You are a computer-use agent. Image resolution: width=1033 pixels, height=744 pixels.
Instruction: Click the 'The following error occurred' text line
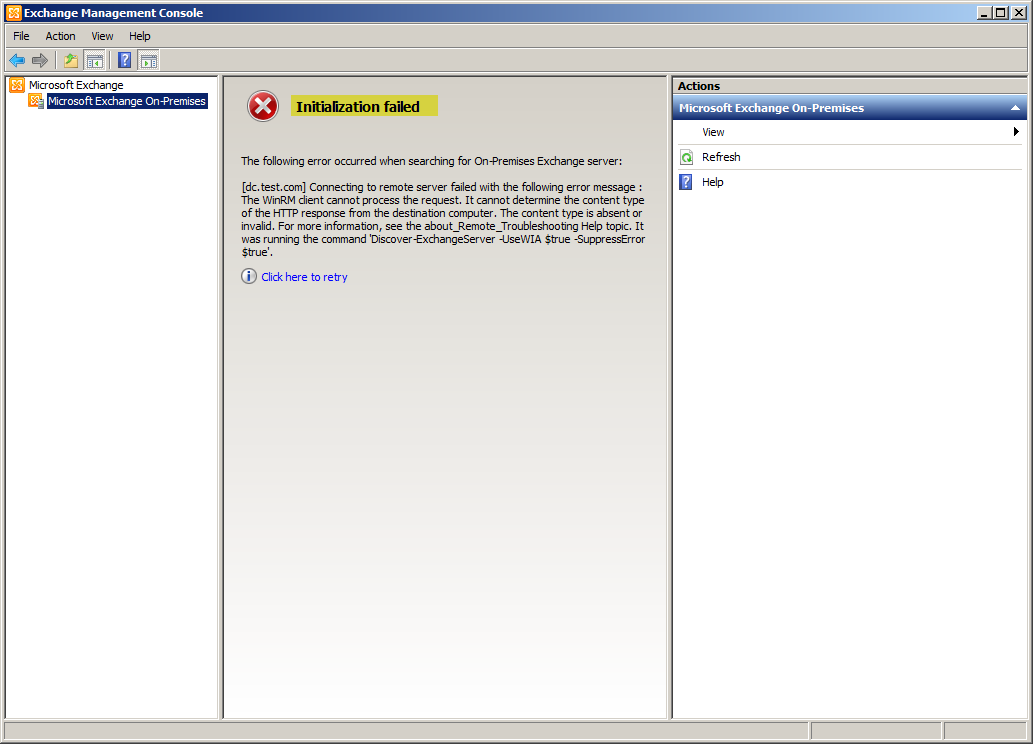tap(432, 161)
